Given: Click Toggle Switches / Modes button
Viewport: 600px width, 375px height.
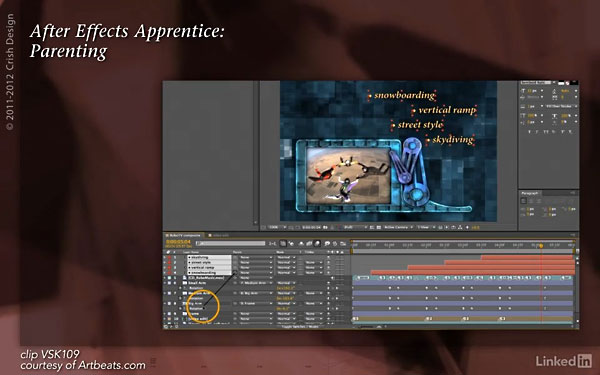Looking at the screenshot, I should 300,327.
